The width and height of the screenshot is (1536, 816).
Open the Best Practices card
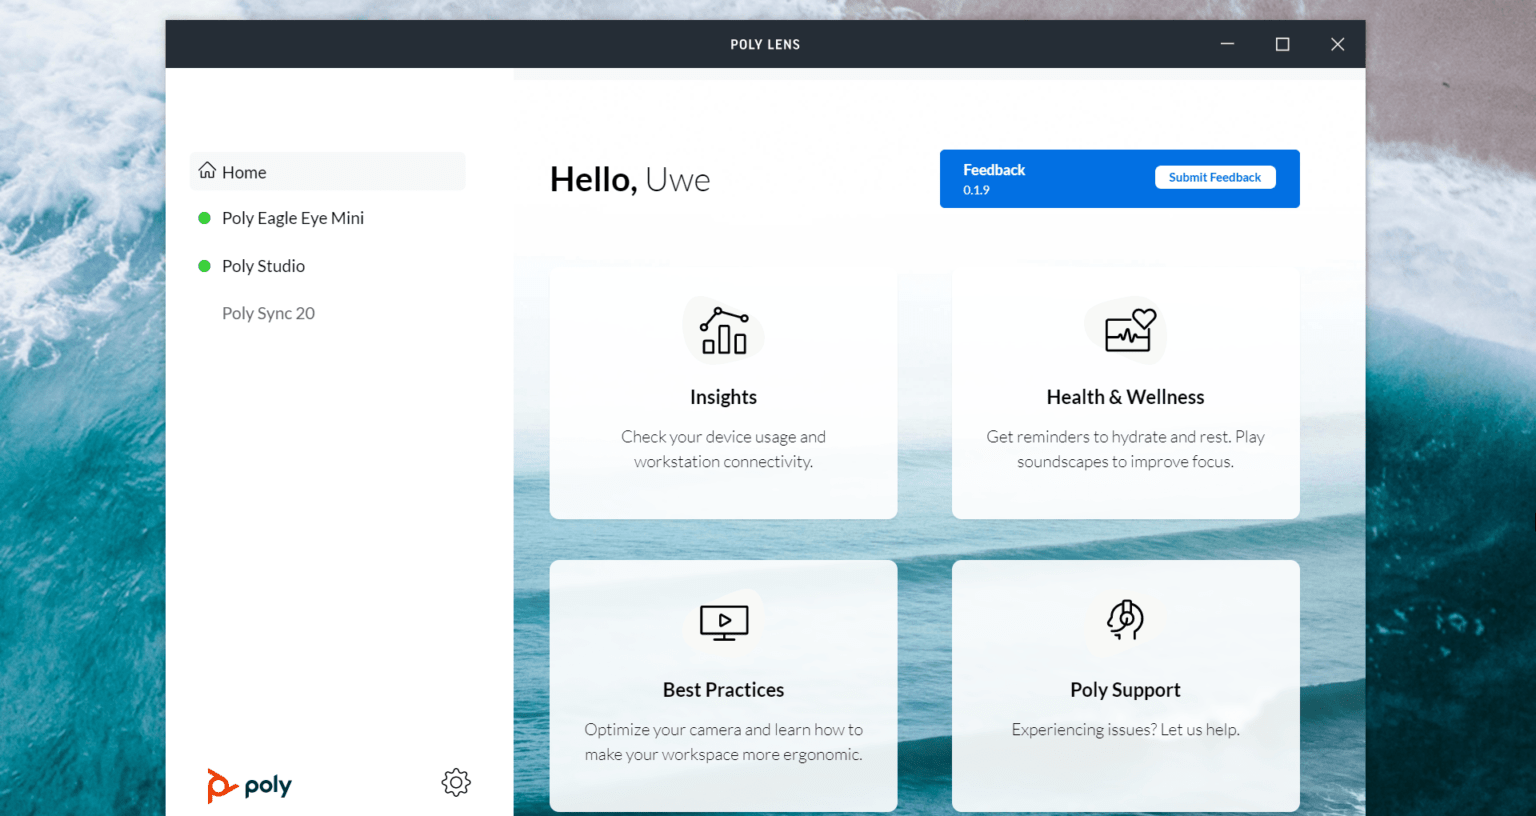(723, 685)
